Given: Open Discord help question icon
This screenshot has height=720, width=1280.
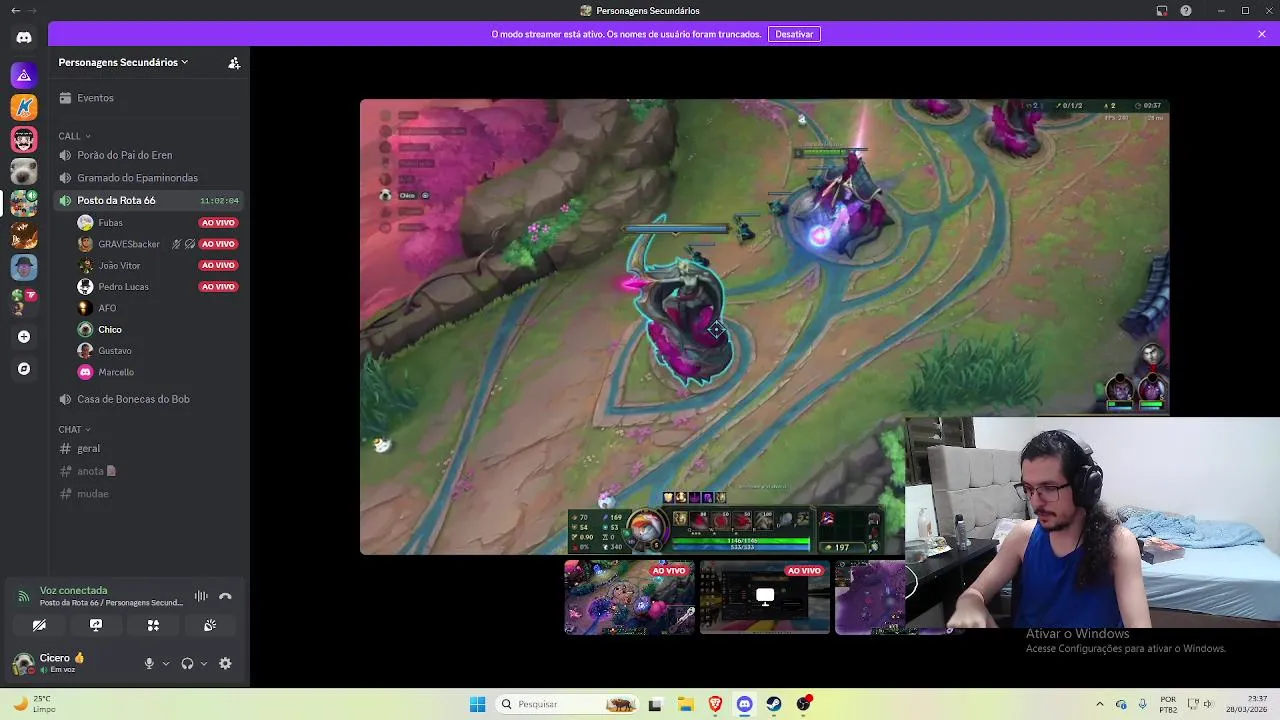Looking at the screenshot, I should click(1186, 10).
